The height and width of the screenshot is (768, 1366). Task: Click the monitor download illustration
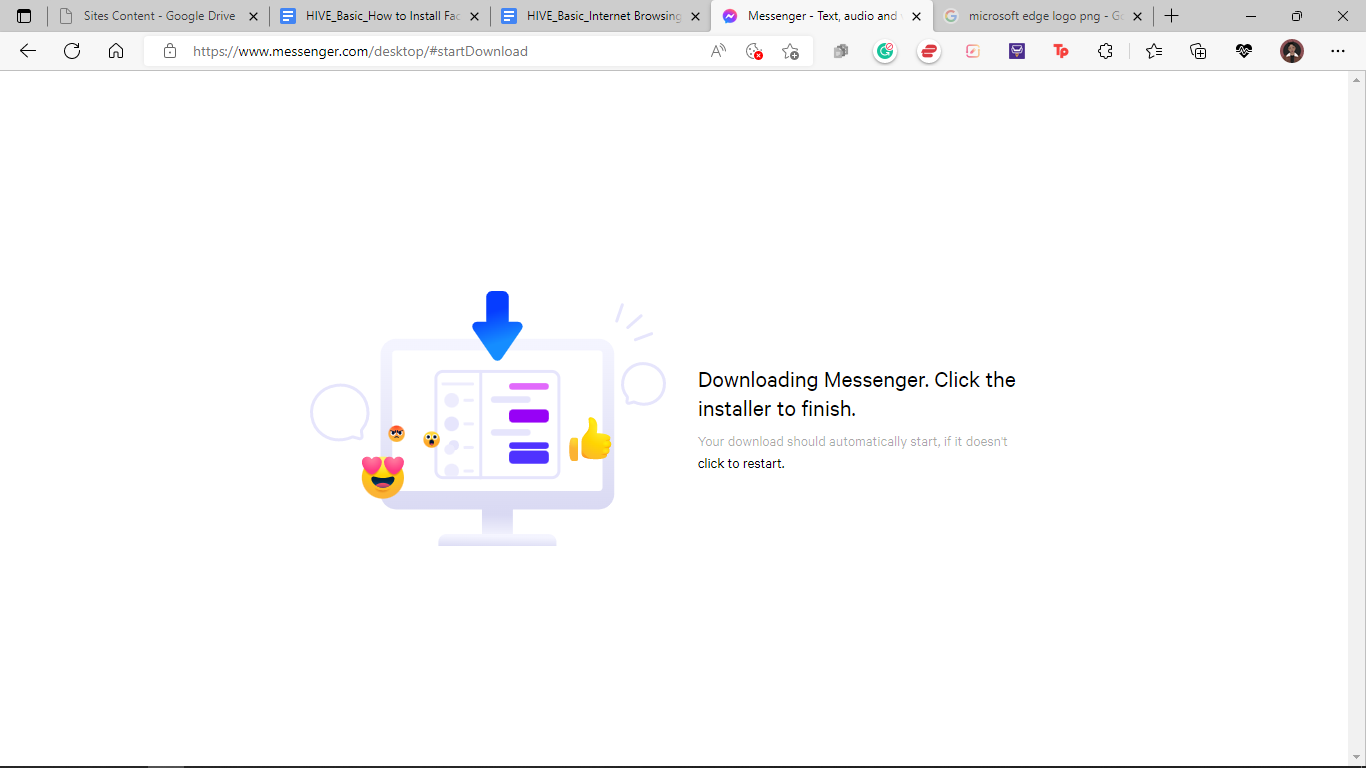coord(488,419)
